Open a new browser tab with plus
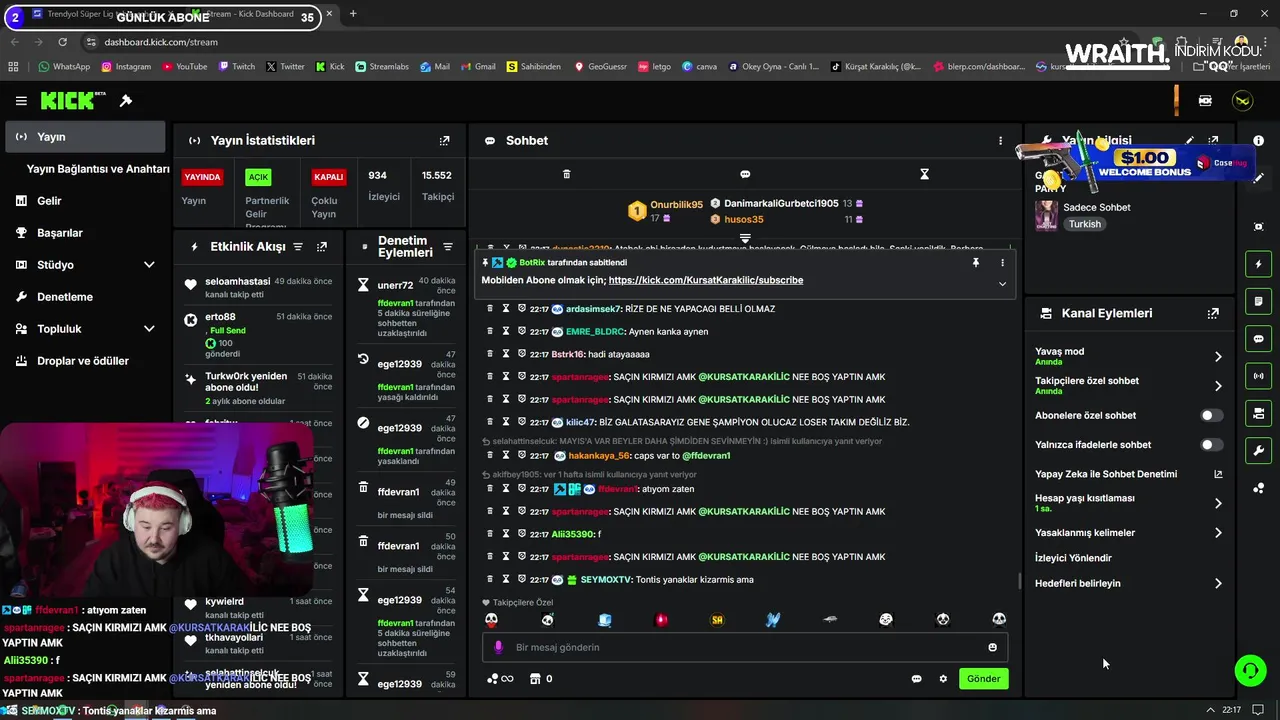1280x720 pixels. 353,14
